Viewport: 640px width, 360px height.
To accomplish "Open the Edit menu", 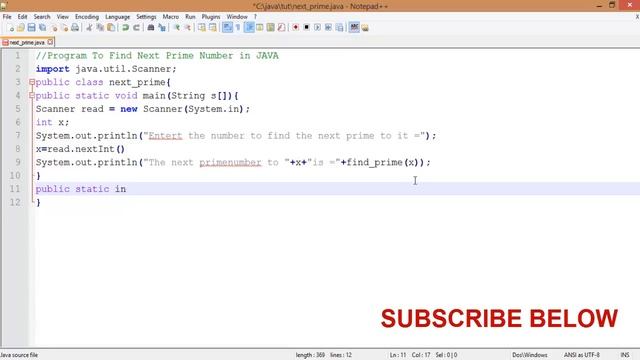I will point(22,17).
